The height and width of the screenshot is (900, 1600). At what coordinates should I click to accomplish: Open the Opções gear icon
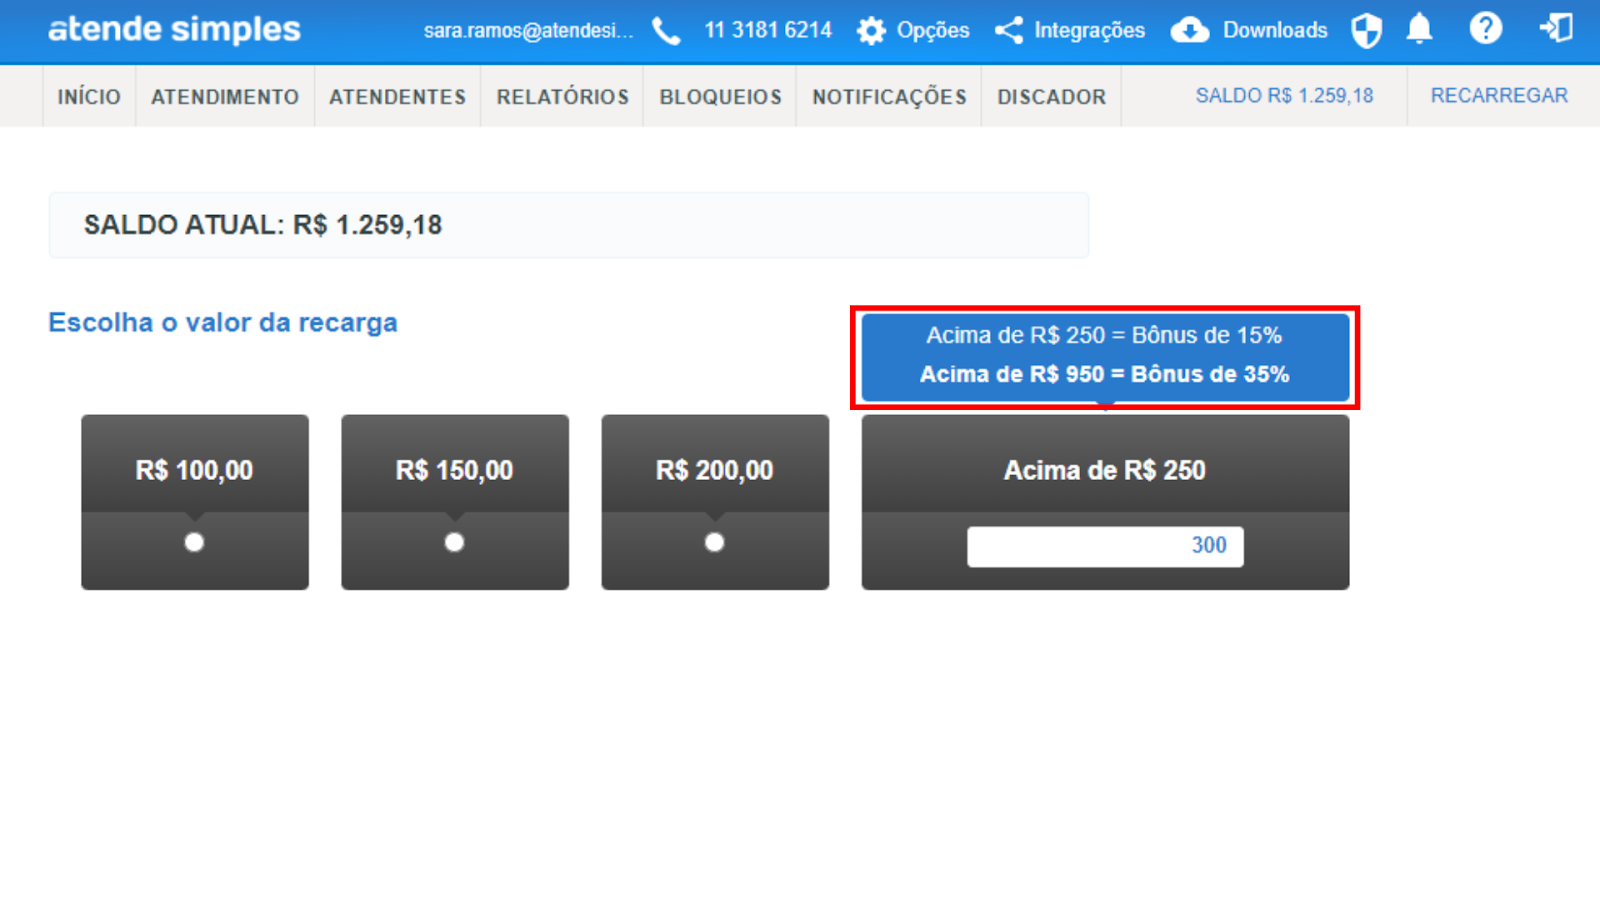coord(871,31)
